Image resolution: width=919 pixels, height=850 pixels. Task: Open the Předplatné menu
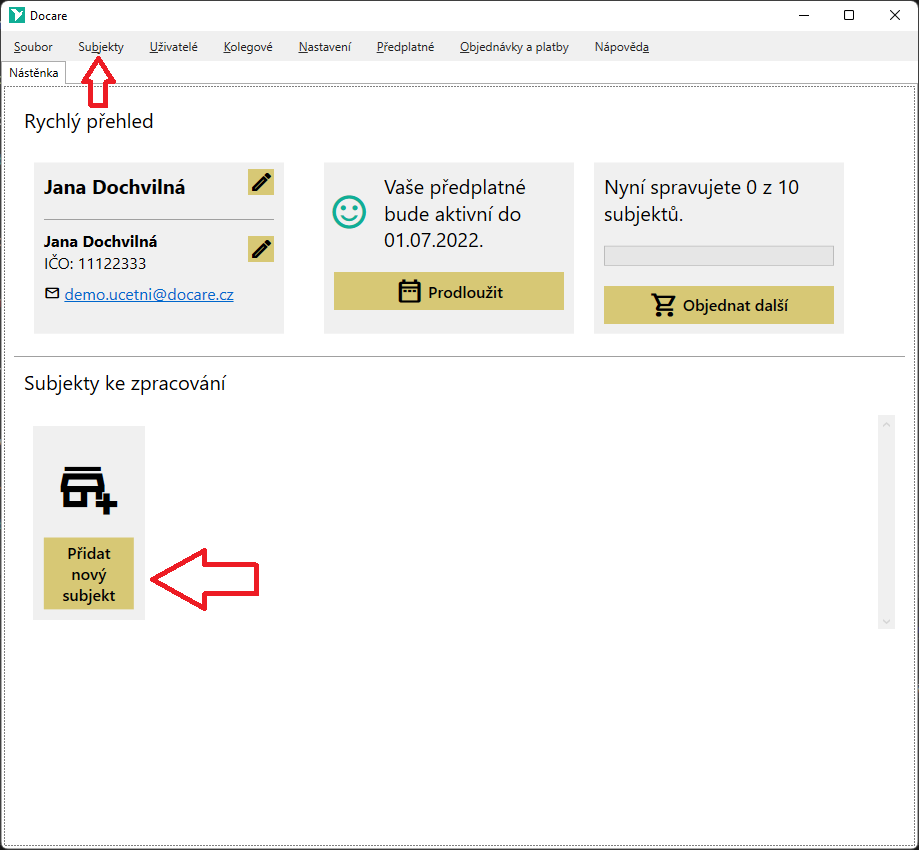406,47
